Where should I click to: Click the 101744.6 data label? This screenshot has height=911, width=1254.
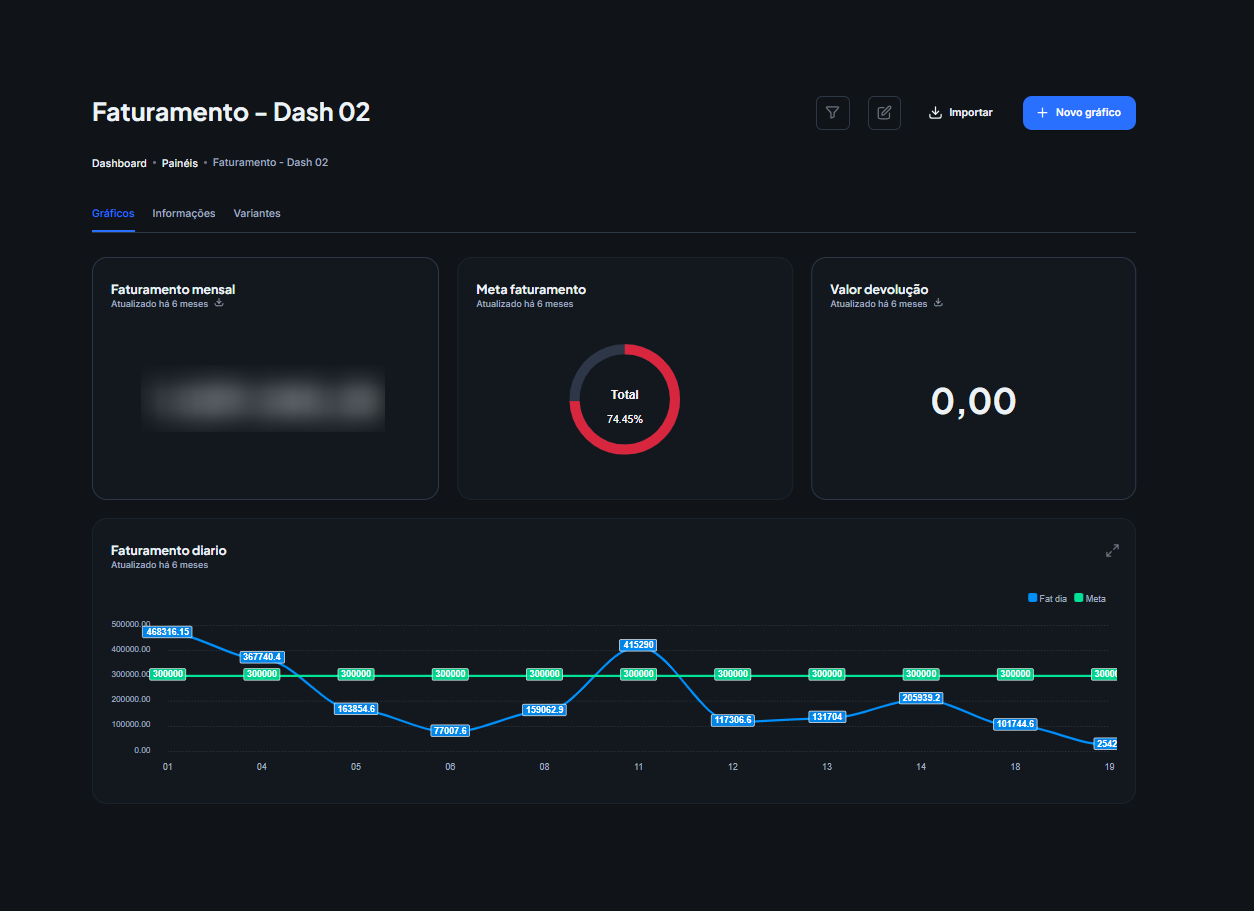[1015, 724]
